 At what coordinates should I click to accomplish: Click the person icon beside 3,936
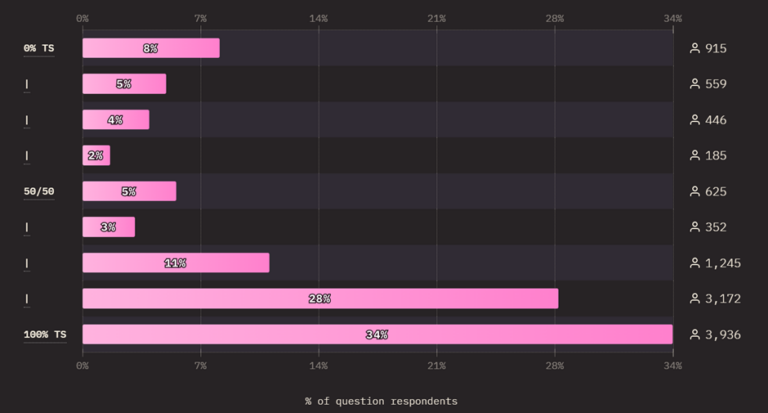coord(695,335)
